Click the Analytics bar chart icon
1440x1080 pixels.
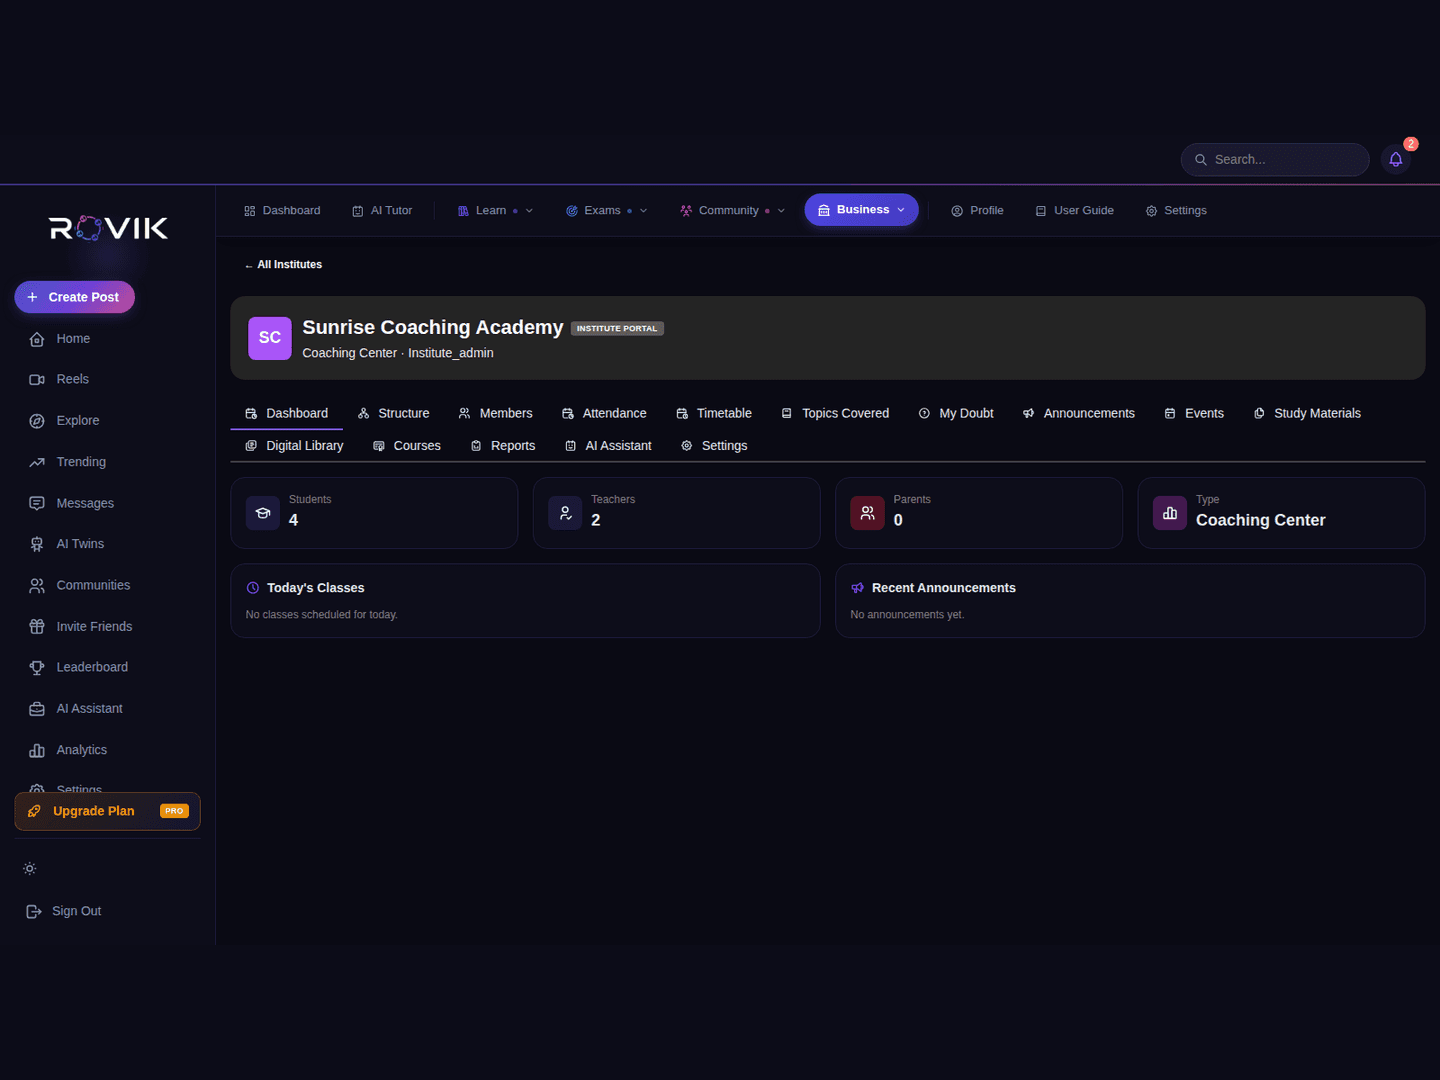(37, 750)
